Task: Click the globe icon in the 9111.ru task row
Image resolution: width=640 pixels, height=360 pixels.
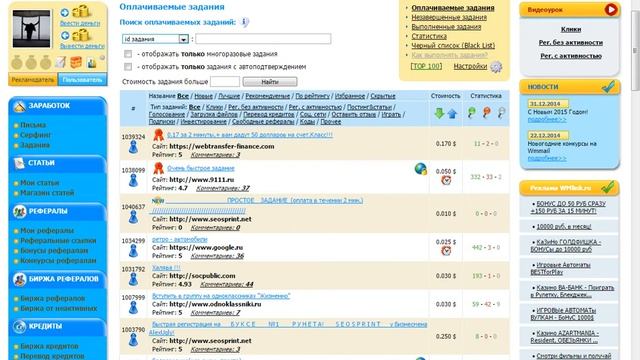Action: (420, 169)
